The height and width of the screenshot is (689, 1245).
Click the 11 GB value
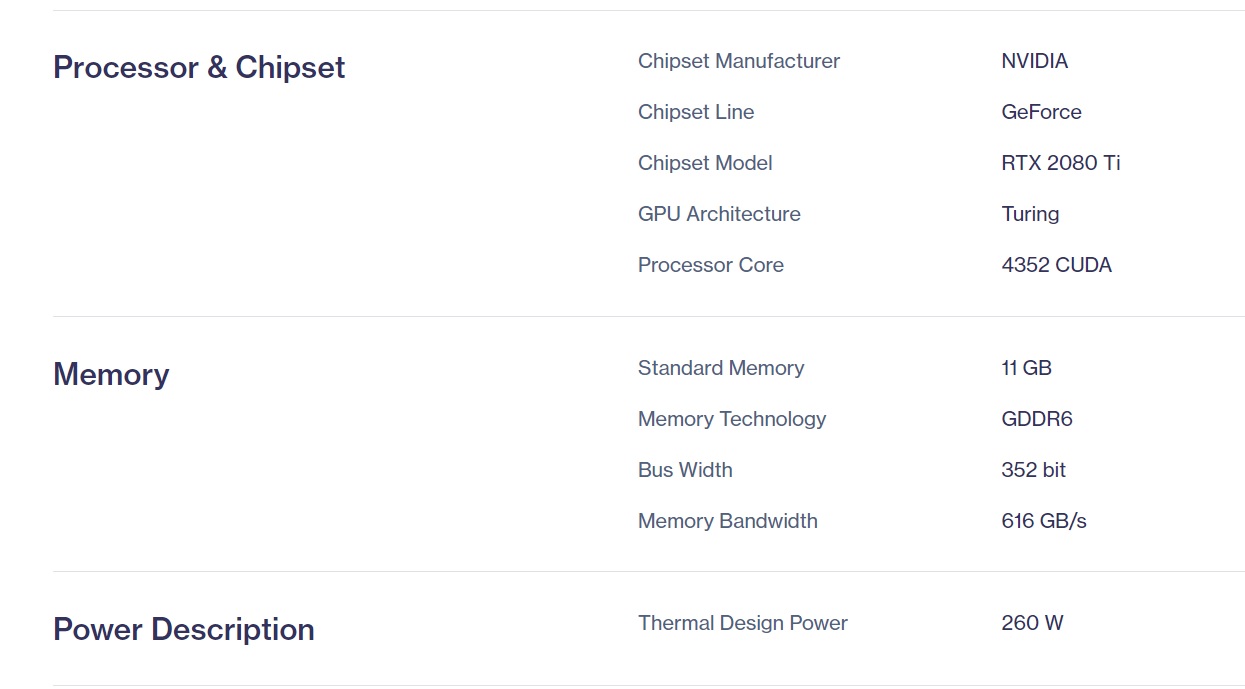1026,368
